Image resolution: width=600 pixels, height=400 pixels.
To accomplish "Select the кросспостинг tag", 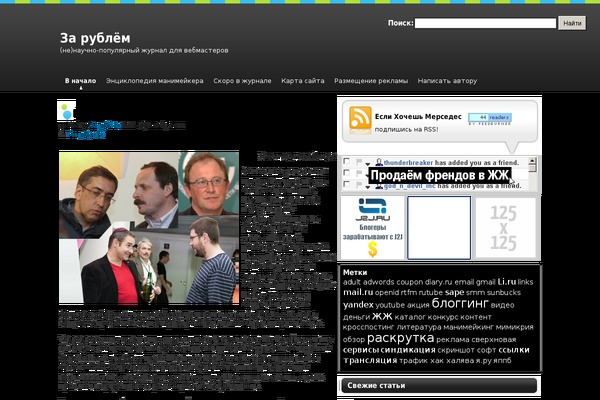I will pyautogui.click(x=368, y=327).
